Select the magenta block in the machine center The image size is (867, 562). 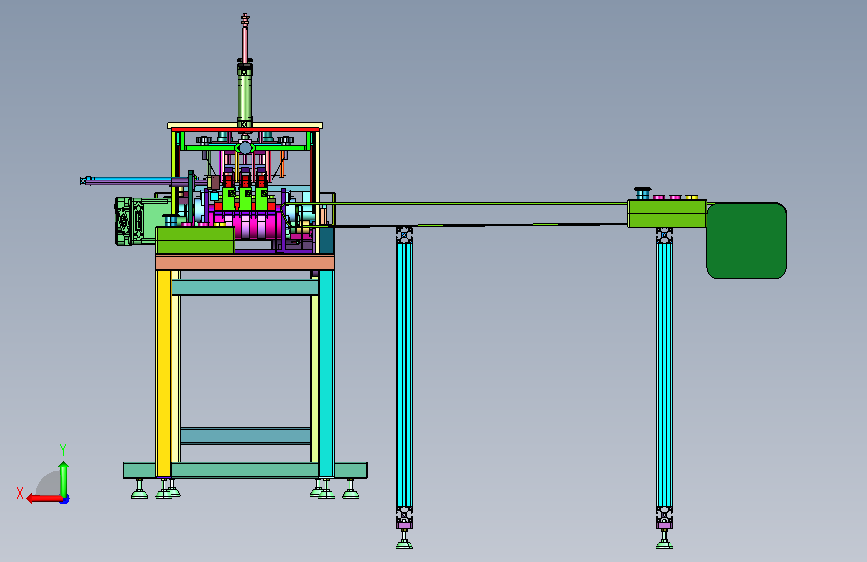257,227
